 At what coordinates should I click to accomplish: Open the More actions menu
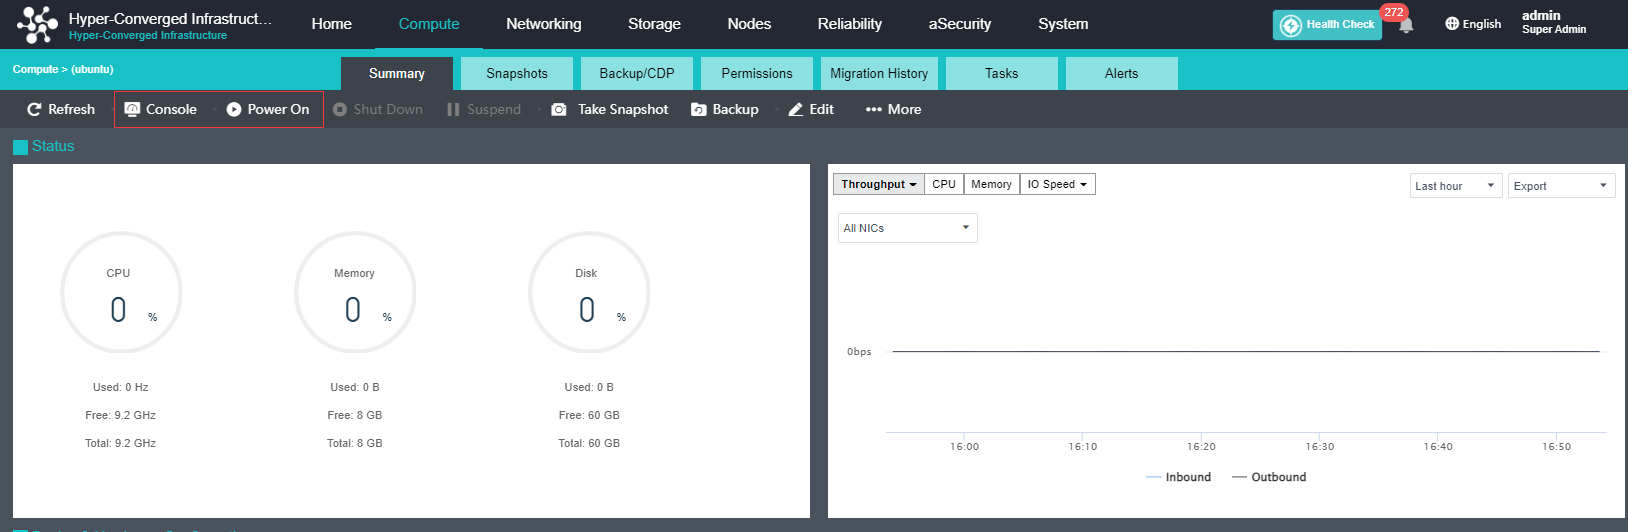pos(893,109)
